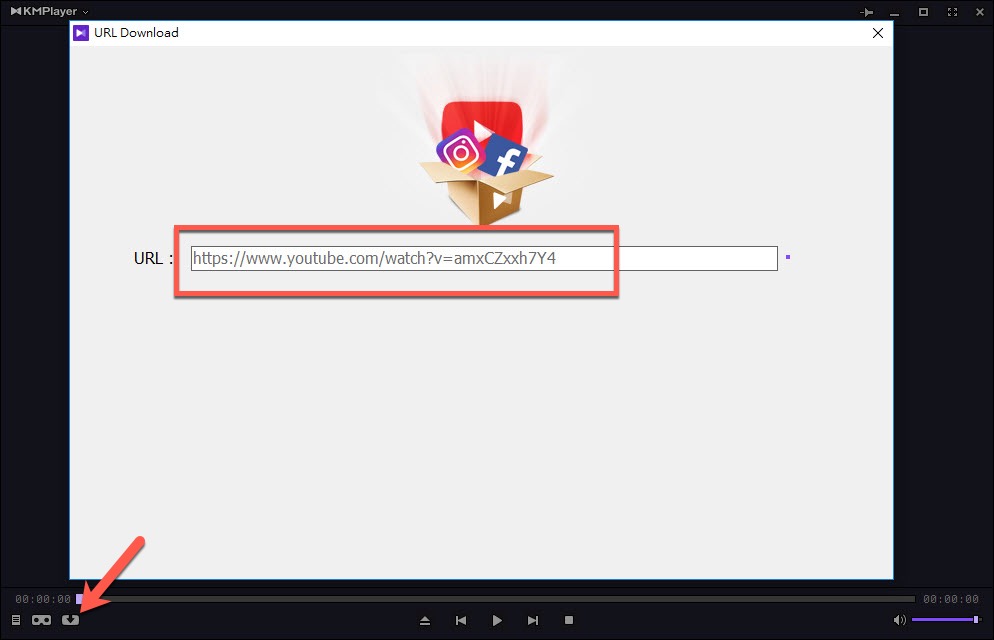The height and width of the screenshot is (640, 994).
Task: Click the elapsed time display on the left
Action: (43, 599)
